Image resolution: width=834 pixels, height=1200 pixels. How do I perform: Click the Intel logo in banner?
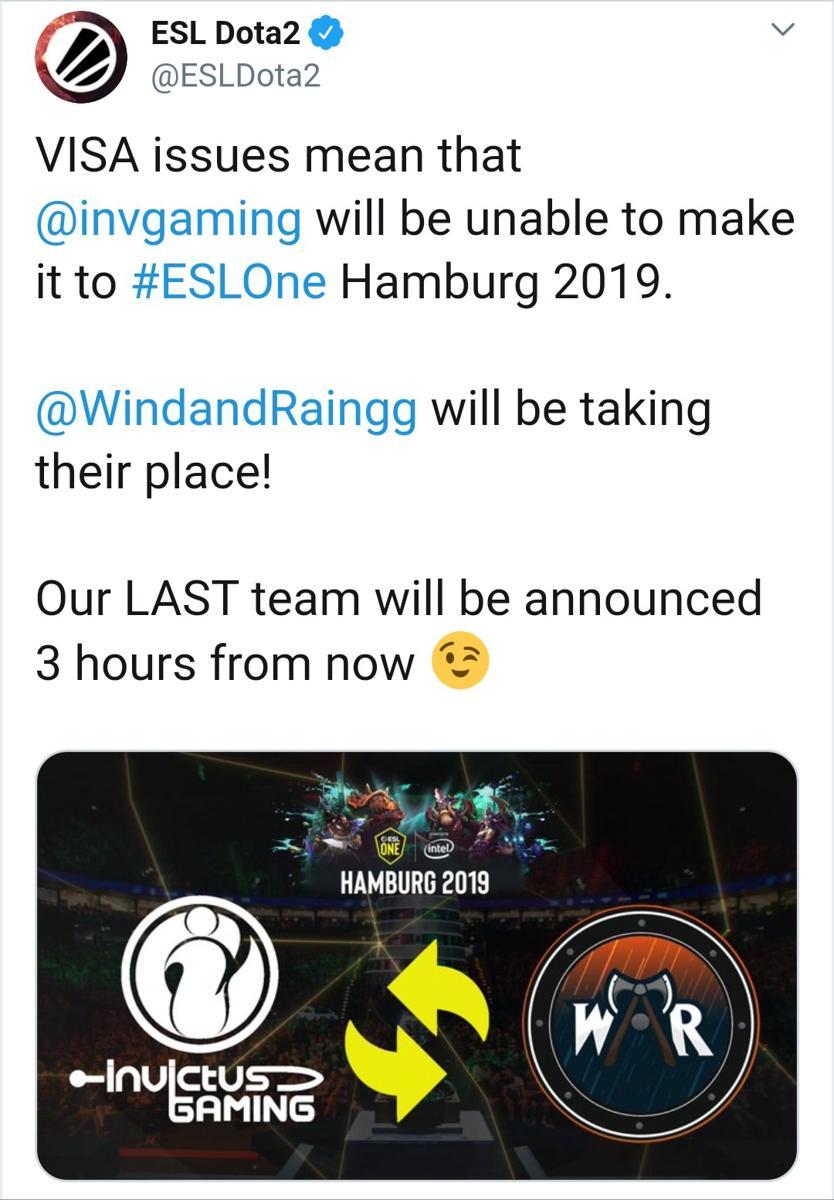coord(438,847)
